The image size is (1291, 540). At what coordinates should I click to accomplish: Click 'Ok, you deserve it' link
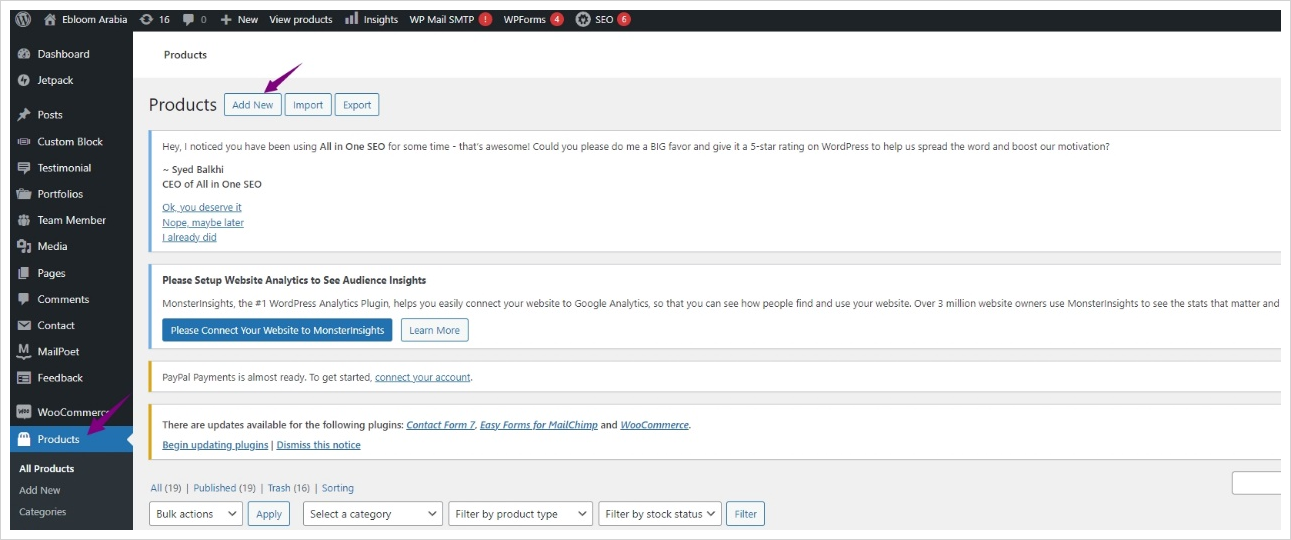point(202,207)
